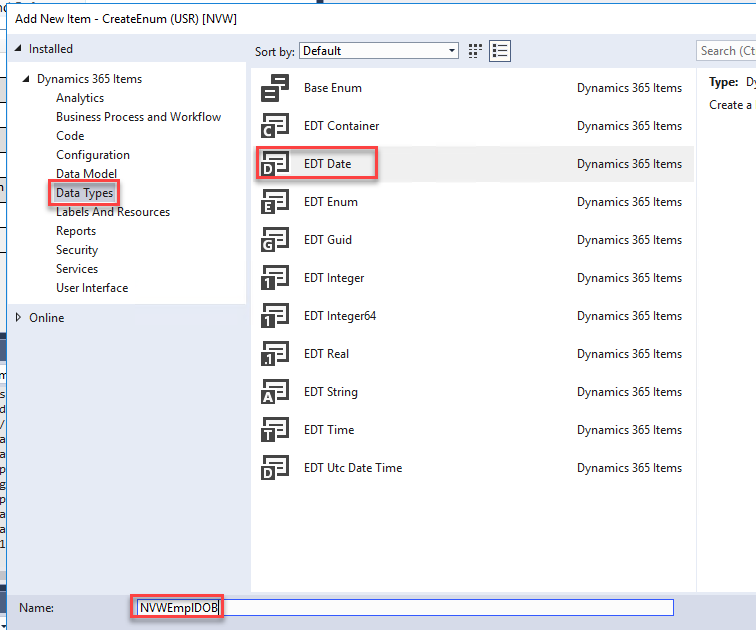Select the EDT Integer icon
Viewport: 756px width, 630px height.
coord(275,278)
